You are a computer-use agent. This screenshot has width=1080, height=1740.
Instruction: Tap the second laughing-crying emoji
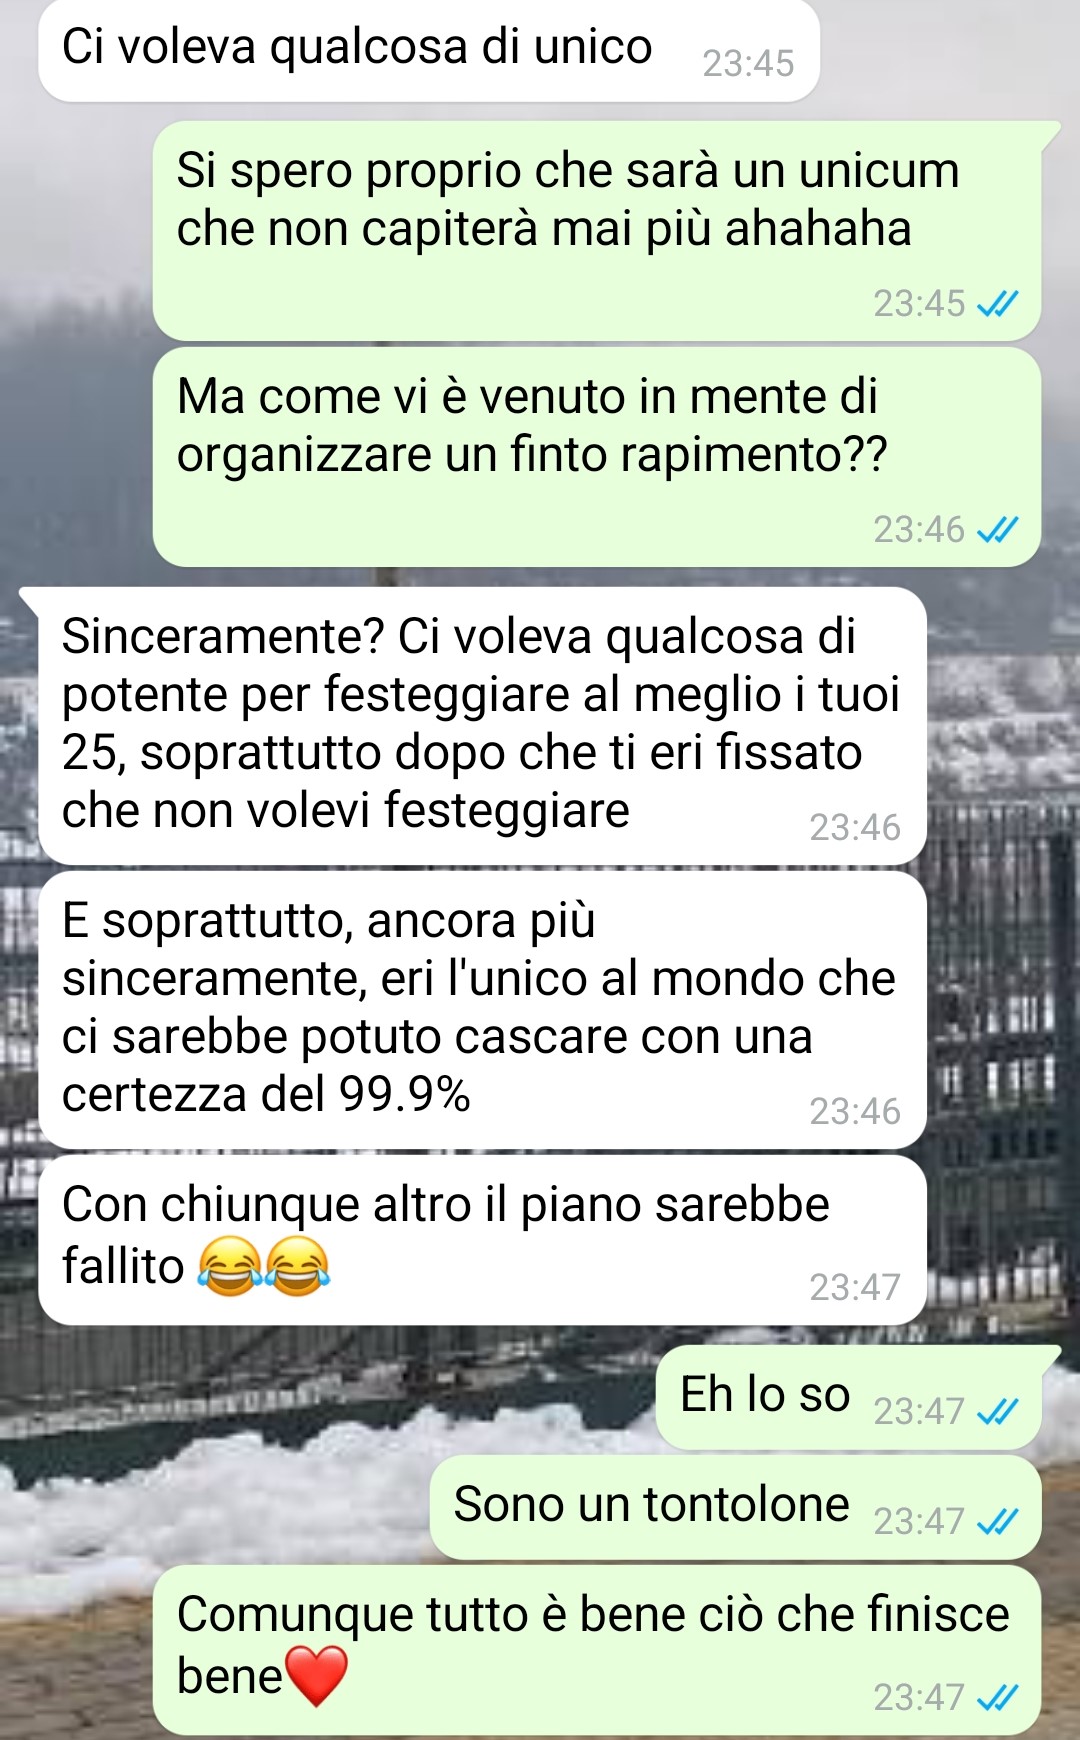pyautogui.click(x=297, y=1266)
